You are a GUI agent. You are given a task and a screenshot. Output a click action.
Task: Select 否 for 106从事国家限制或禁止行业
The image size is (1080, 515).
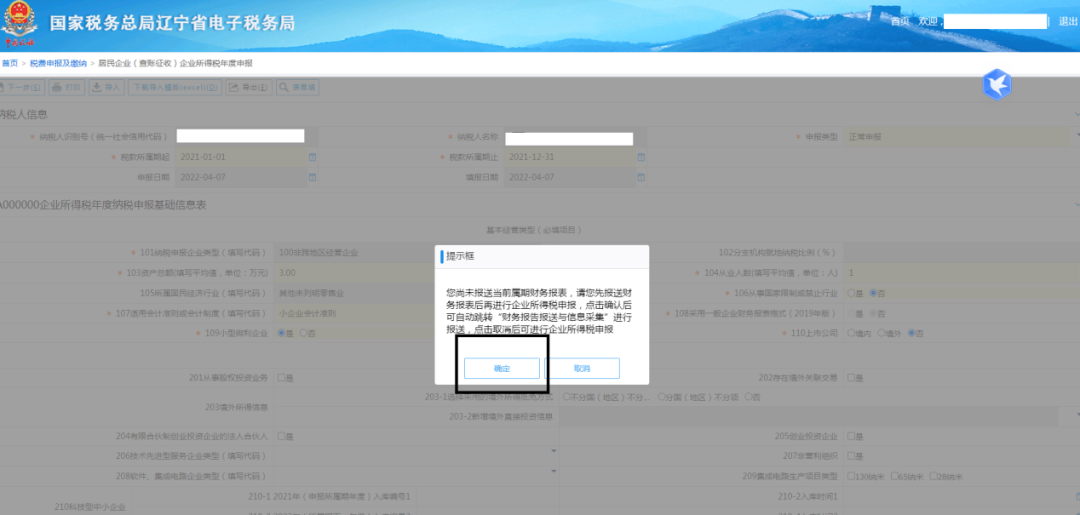click(x=874, y=293)
